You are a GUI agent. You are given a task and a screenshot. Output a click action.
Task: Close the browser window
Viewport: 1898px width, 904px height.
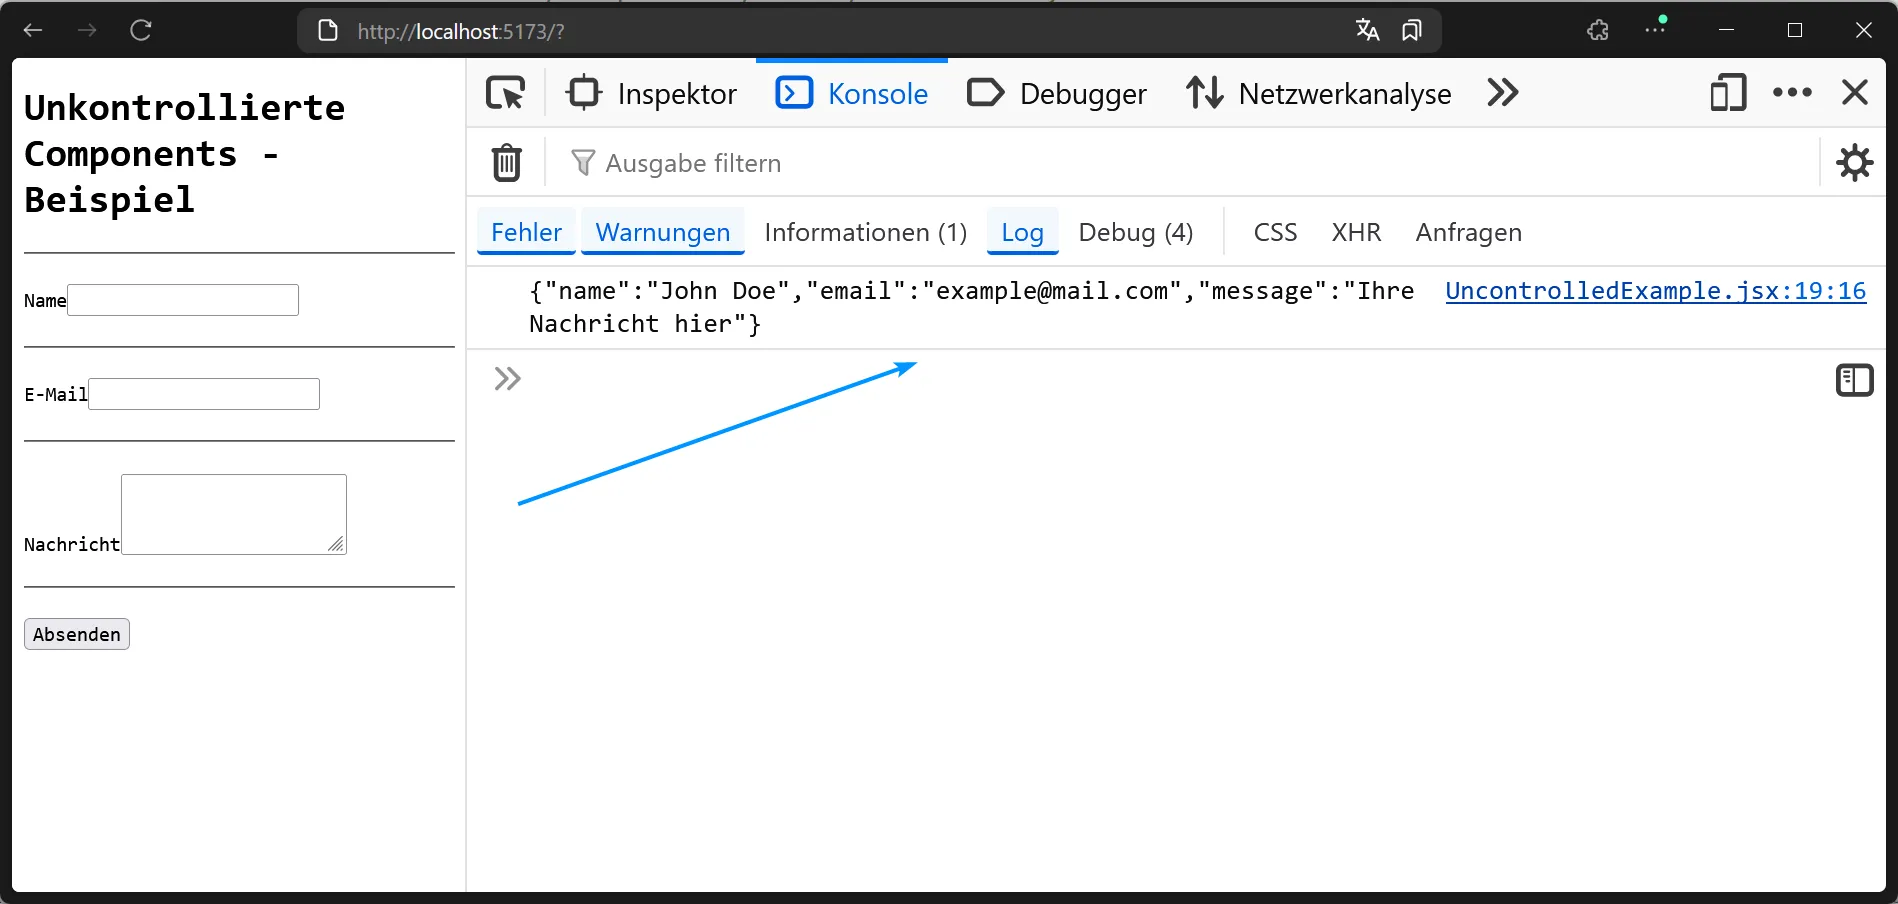[1863, 30]
